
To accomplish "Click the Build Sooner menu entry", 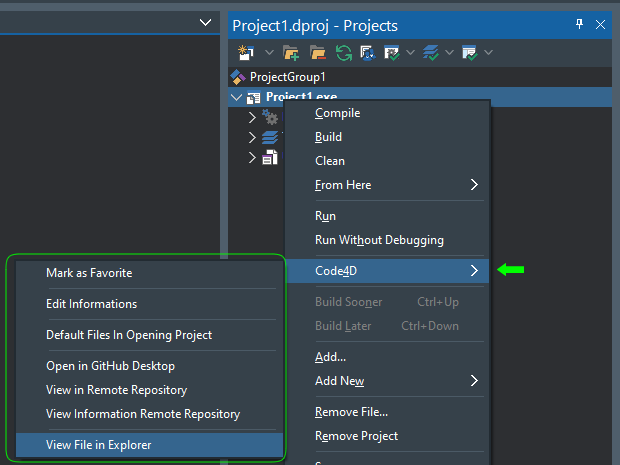I will [388, 302].
